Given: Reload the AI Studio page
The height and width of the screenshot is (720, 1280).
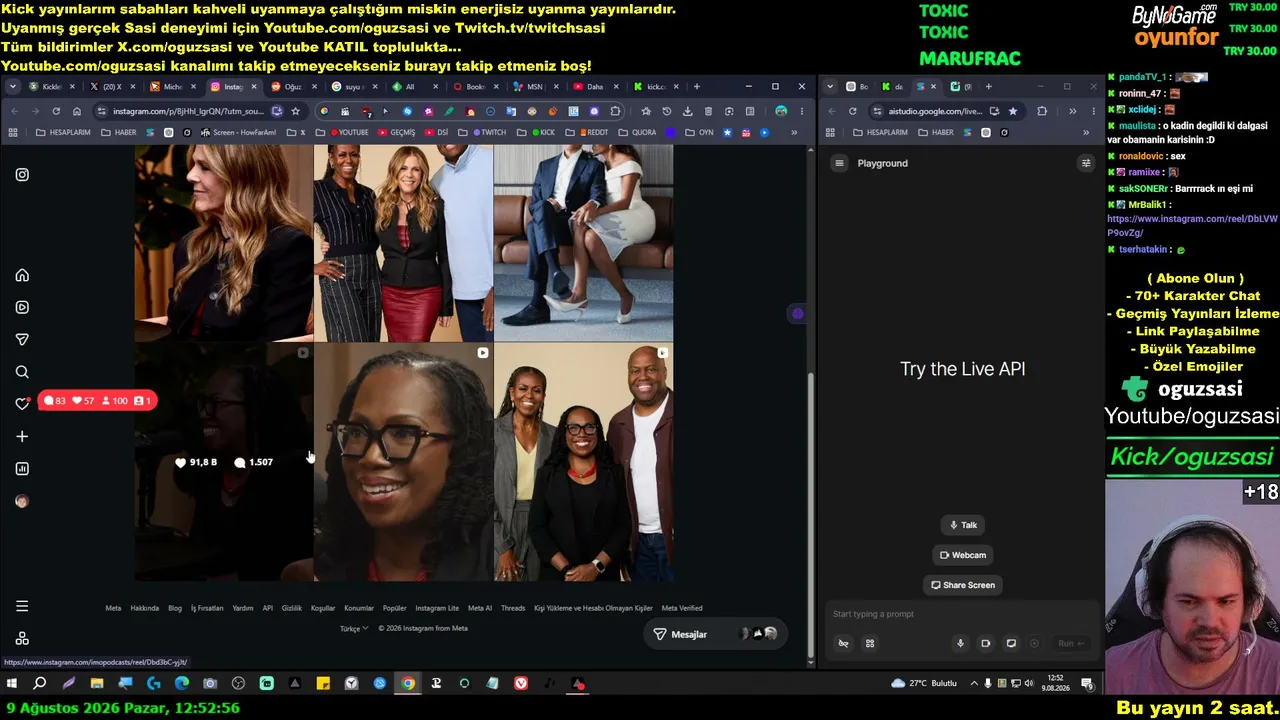Looking at the screenshot, I should click(853, 111).
